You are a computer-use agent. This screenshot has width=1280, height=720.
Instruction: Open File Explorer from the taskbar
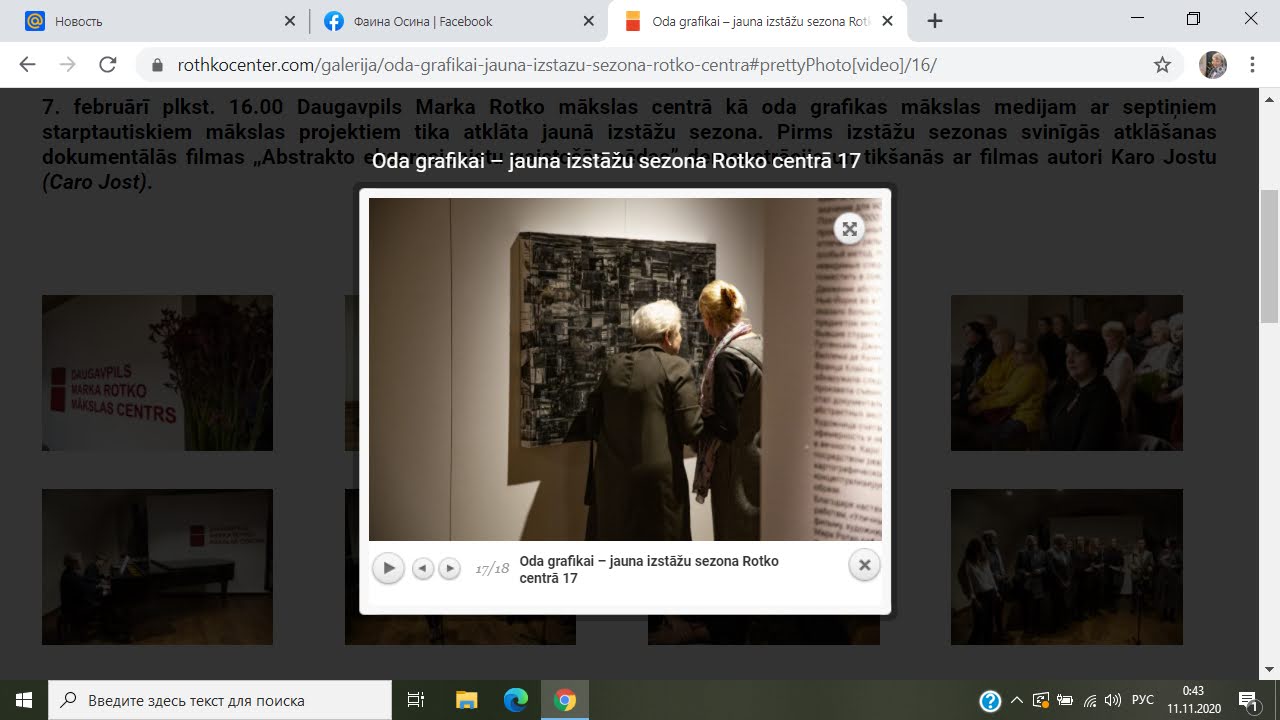click(x=467, y=700)
